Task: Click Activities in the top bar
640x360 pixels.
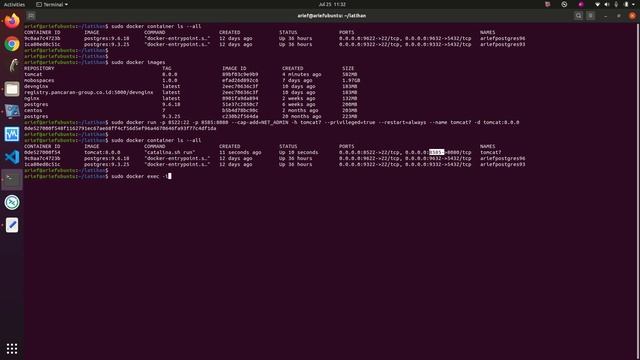Action: (x=14, y=4)
